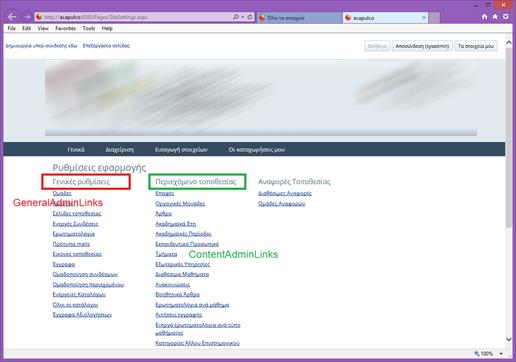
Task: Click the greyed-out Βοήθεια button
Action: 377,46
